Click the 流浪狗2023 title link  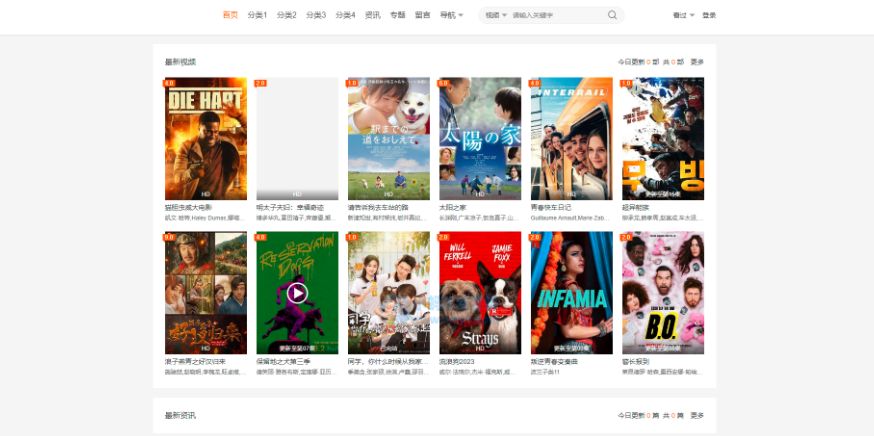[x=457, y=362]
